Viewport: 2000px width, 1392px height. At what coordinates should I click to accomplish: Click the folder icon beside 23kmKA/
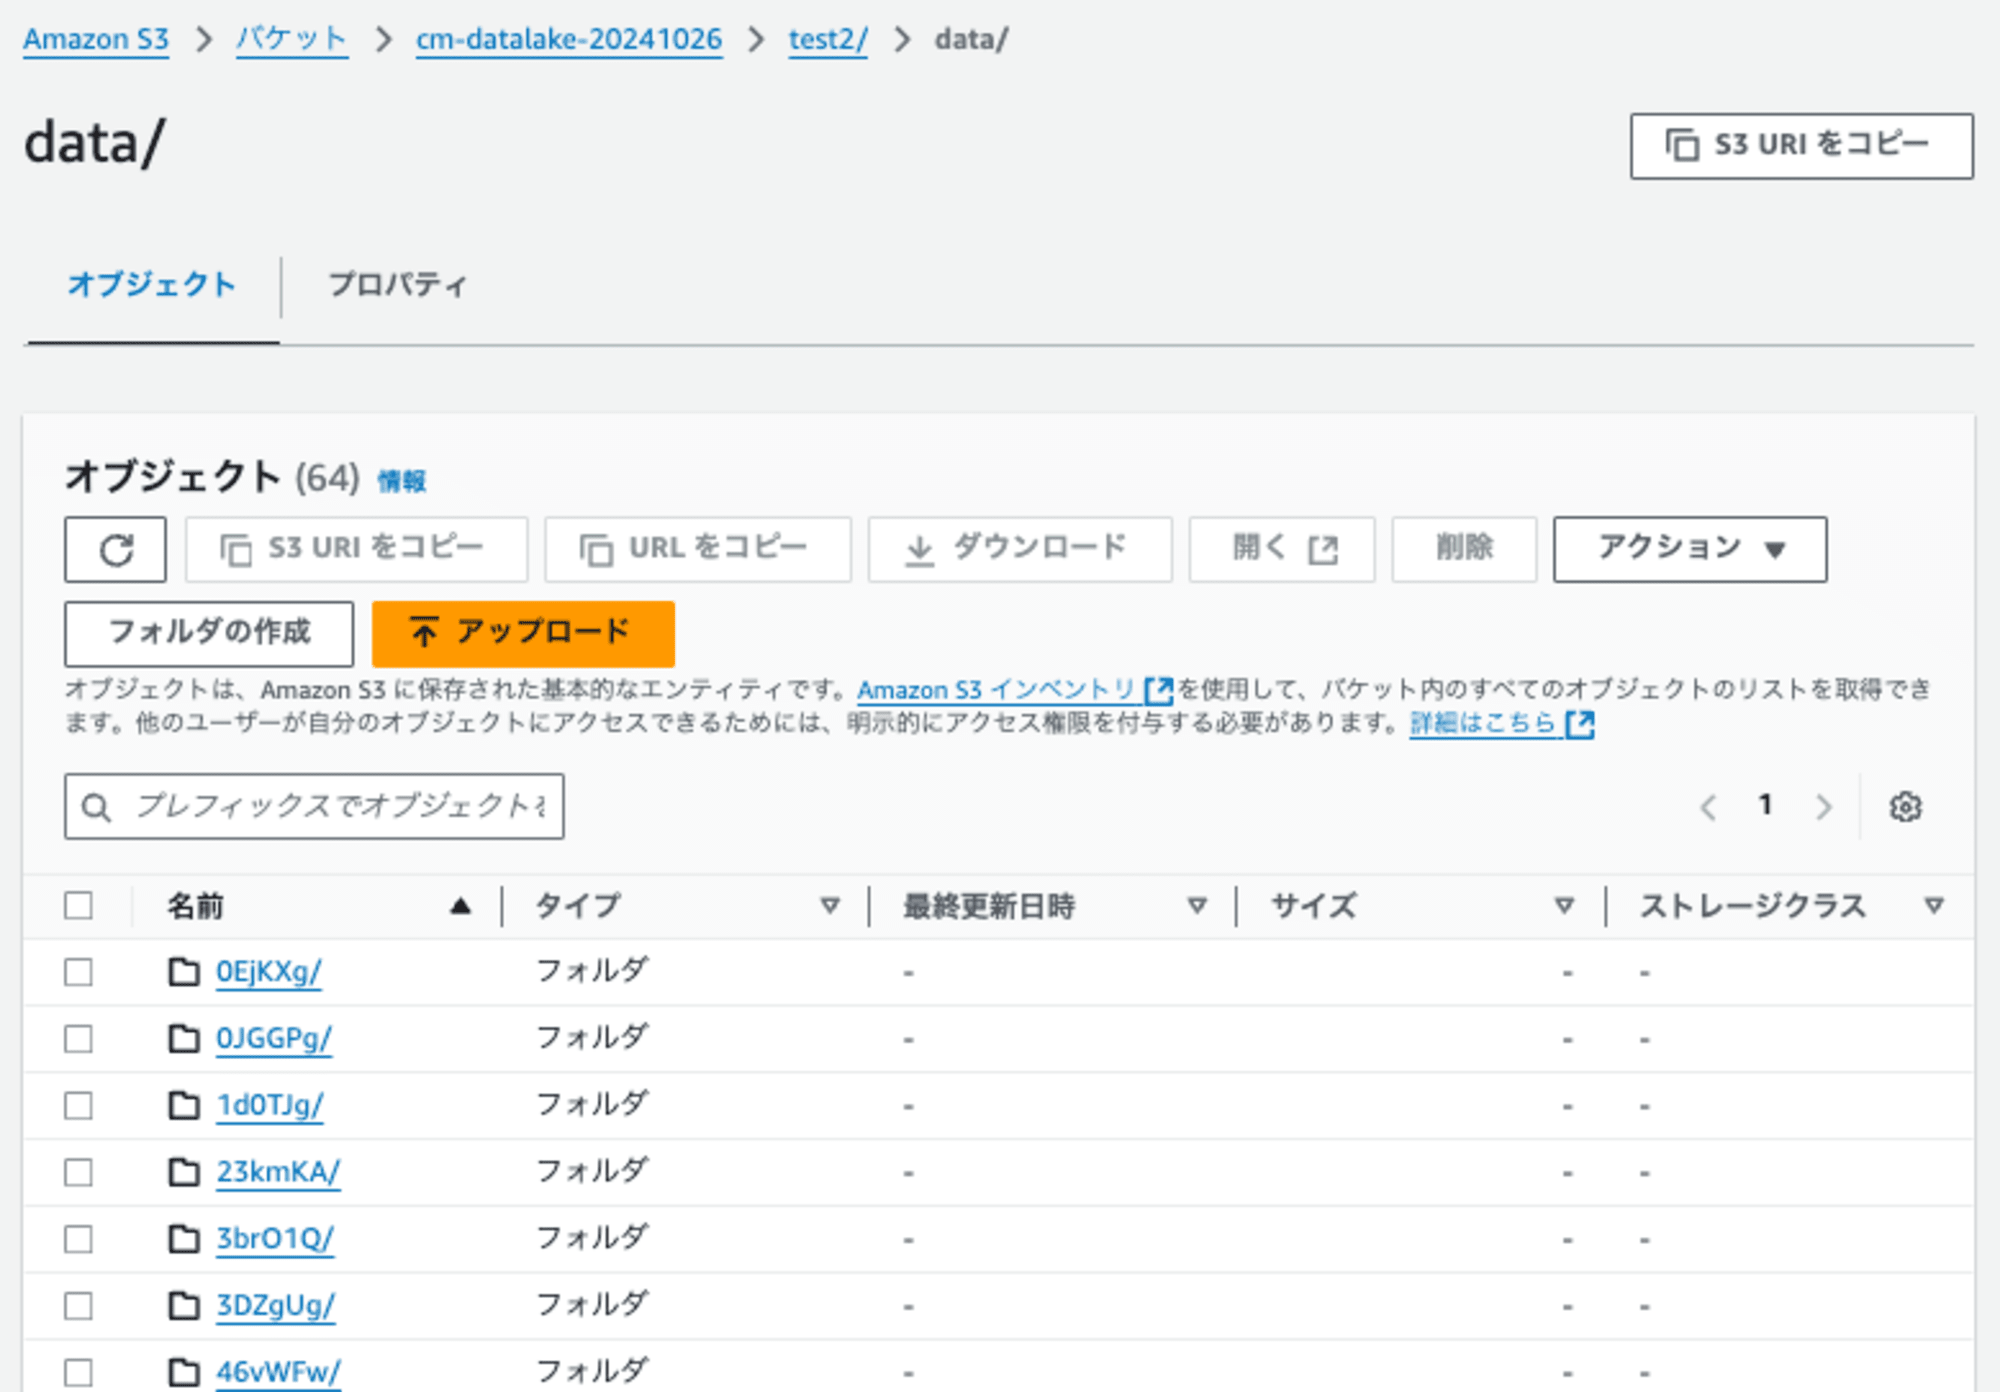pos(183,1172)
